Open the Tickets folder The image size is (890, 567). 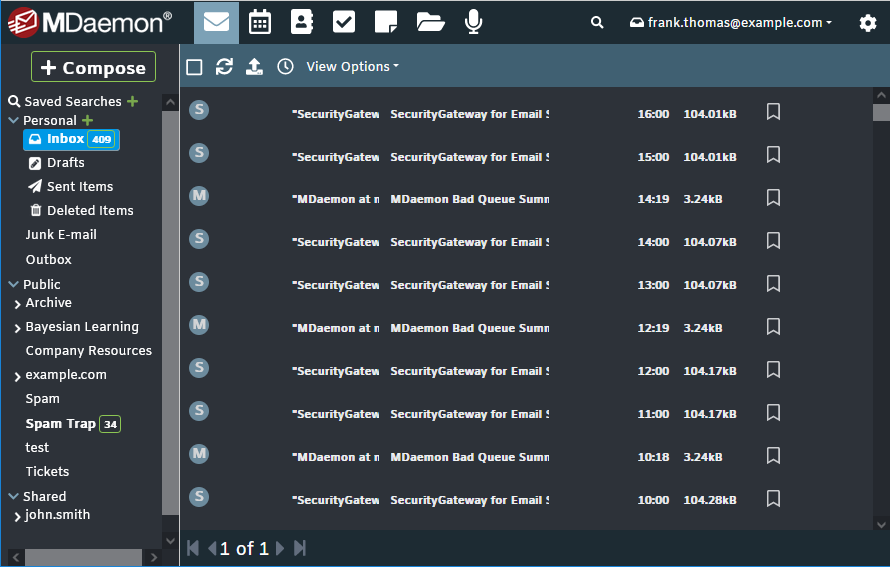(x=47, y=472)
